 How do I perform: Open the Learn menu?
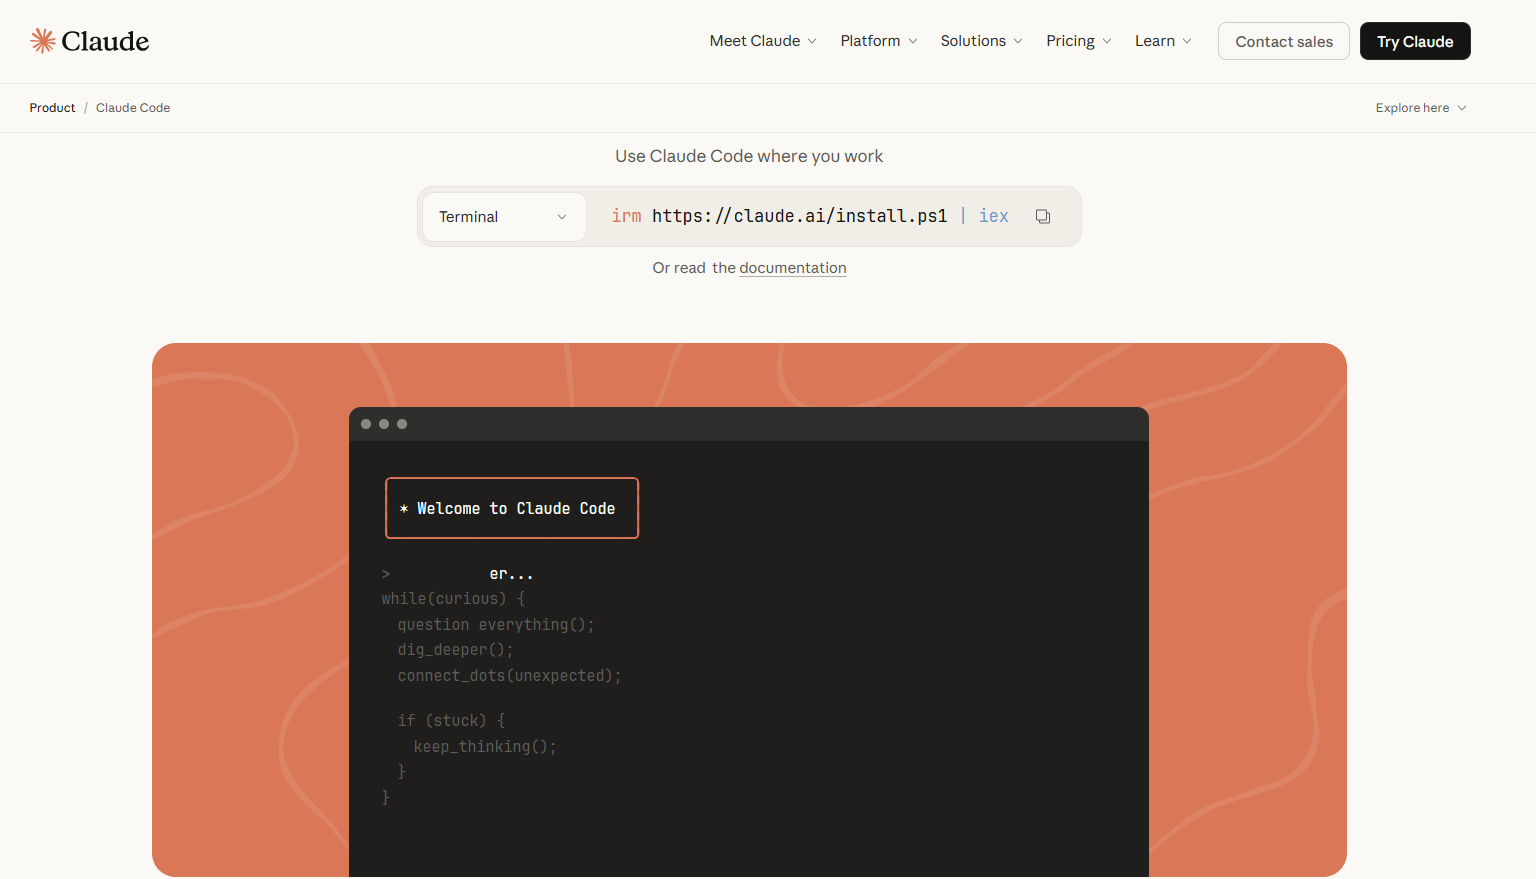pos(1163,41)
